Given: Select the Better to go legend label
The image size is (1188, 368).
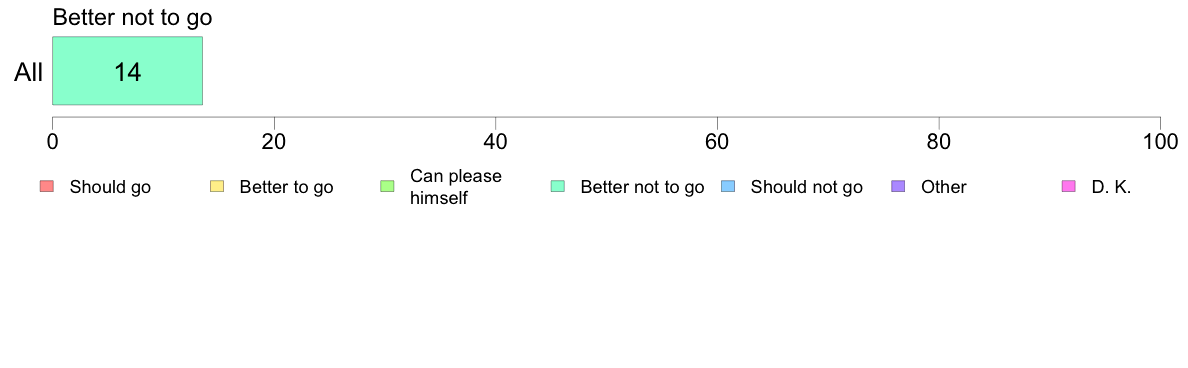Looking at the screenshot, I should point(286,188).
